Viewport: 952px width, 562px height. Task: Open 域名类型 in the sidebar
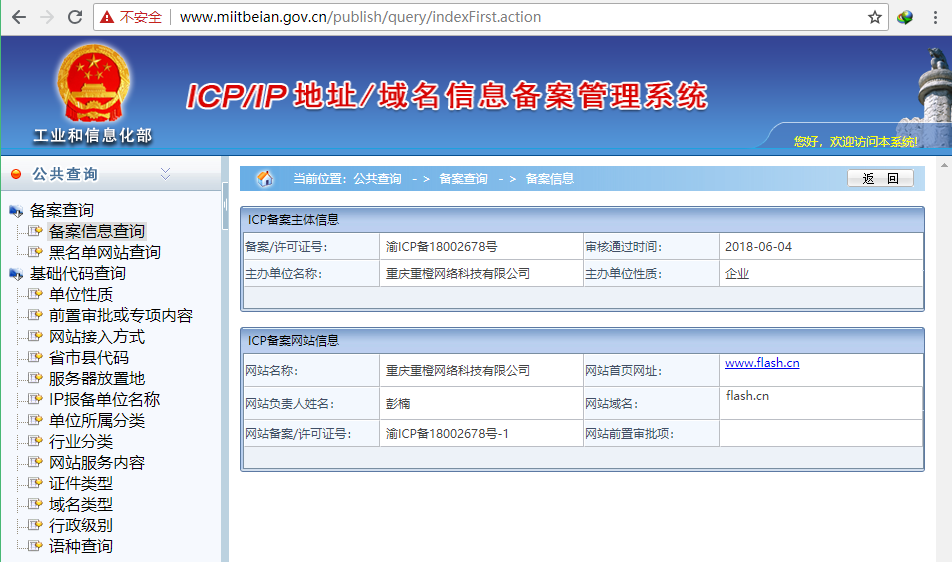coord(81,504)
